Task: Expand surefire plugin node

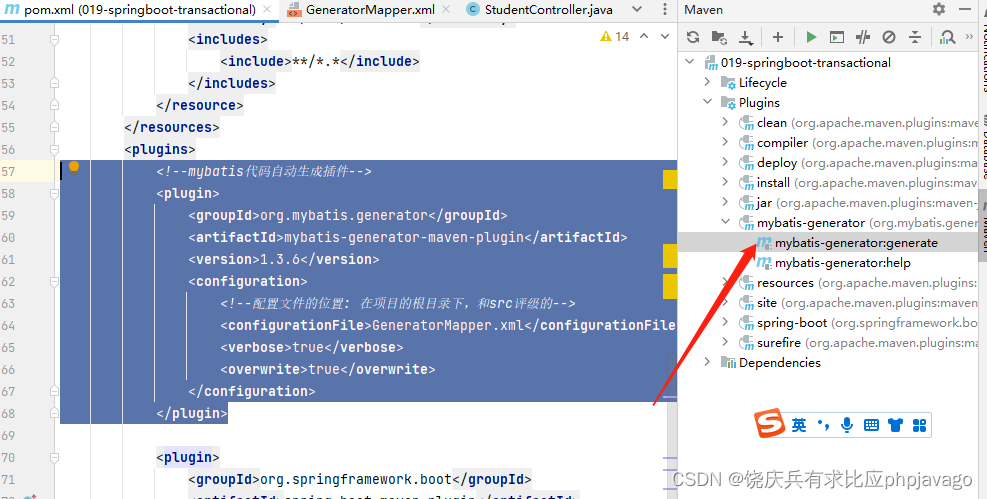Action: (x=726, y=342)
